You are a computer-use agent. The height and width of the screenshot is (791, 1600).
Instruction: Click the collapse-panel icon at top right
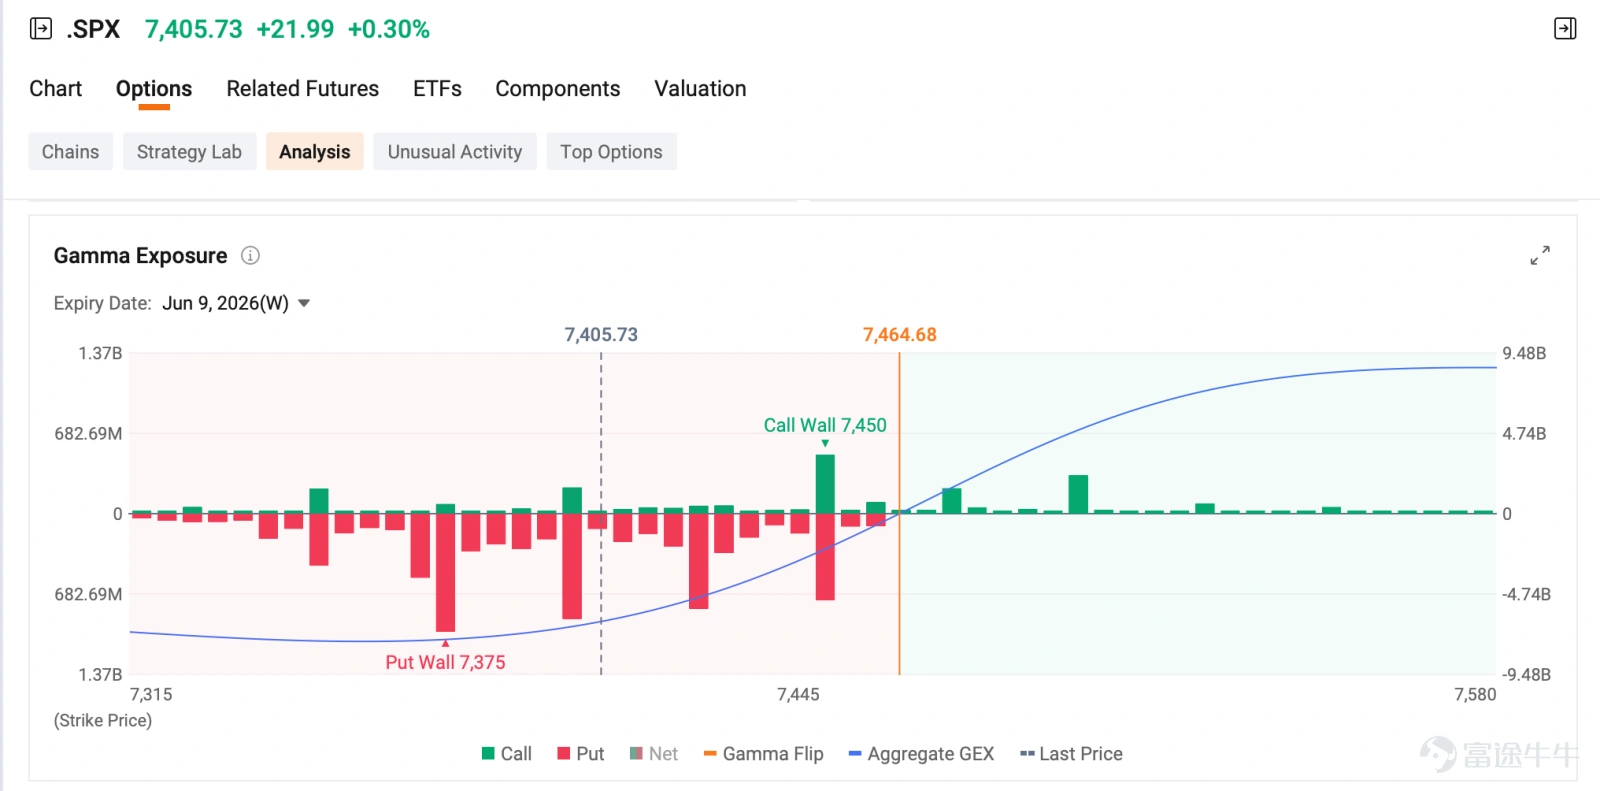pyautogui.click(x=1565, y=29)
